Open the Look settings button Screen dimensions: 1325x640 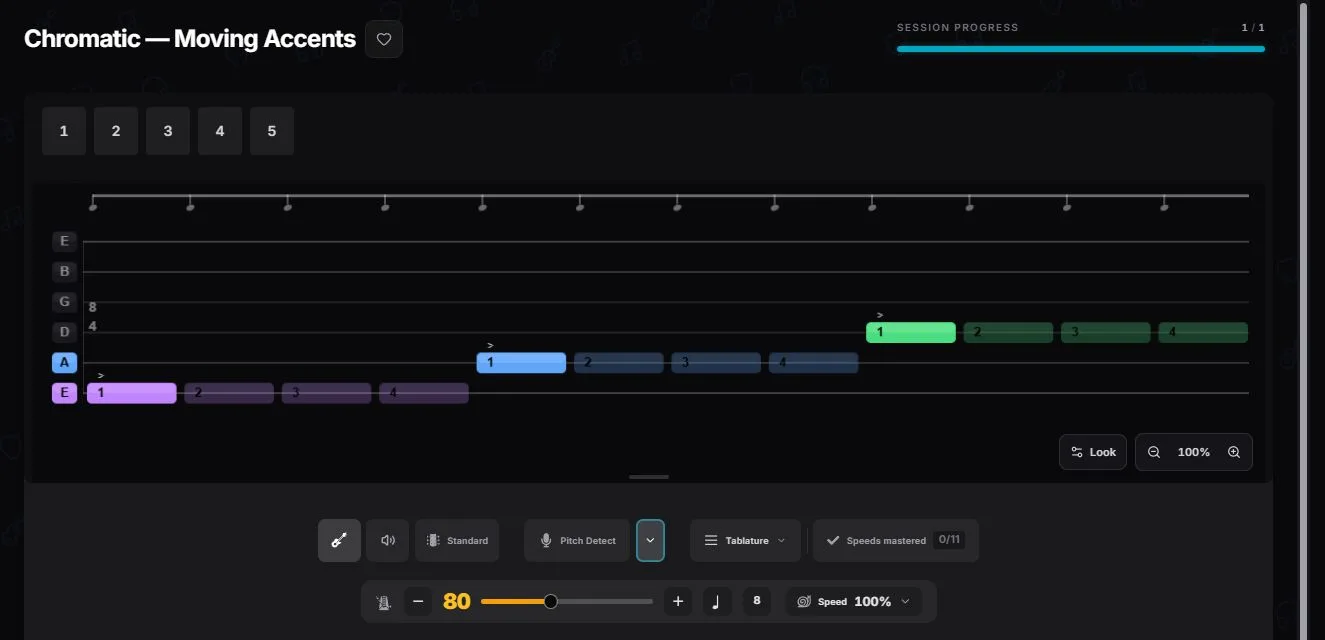pos(1093,452)
